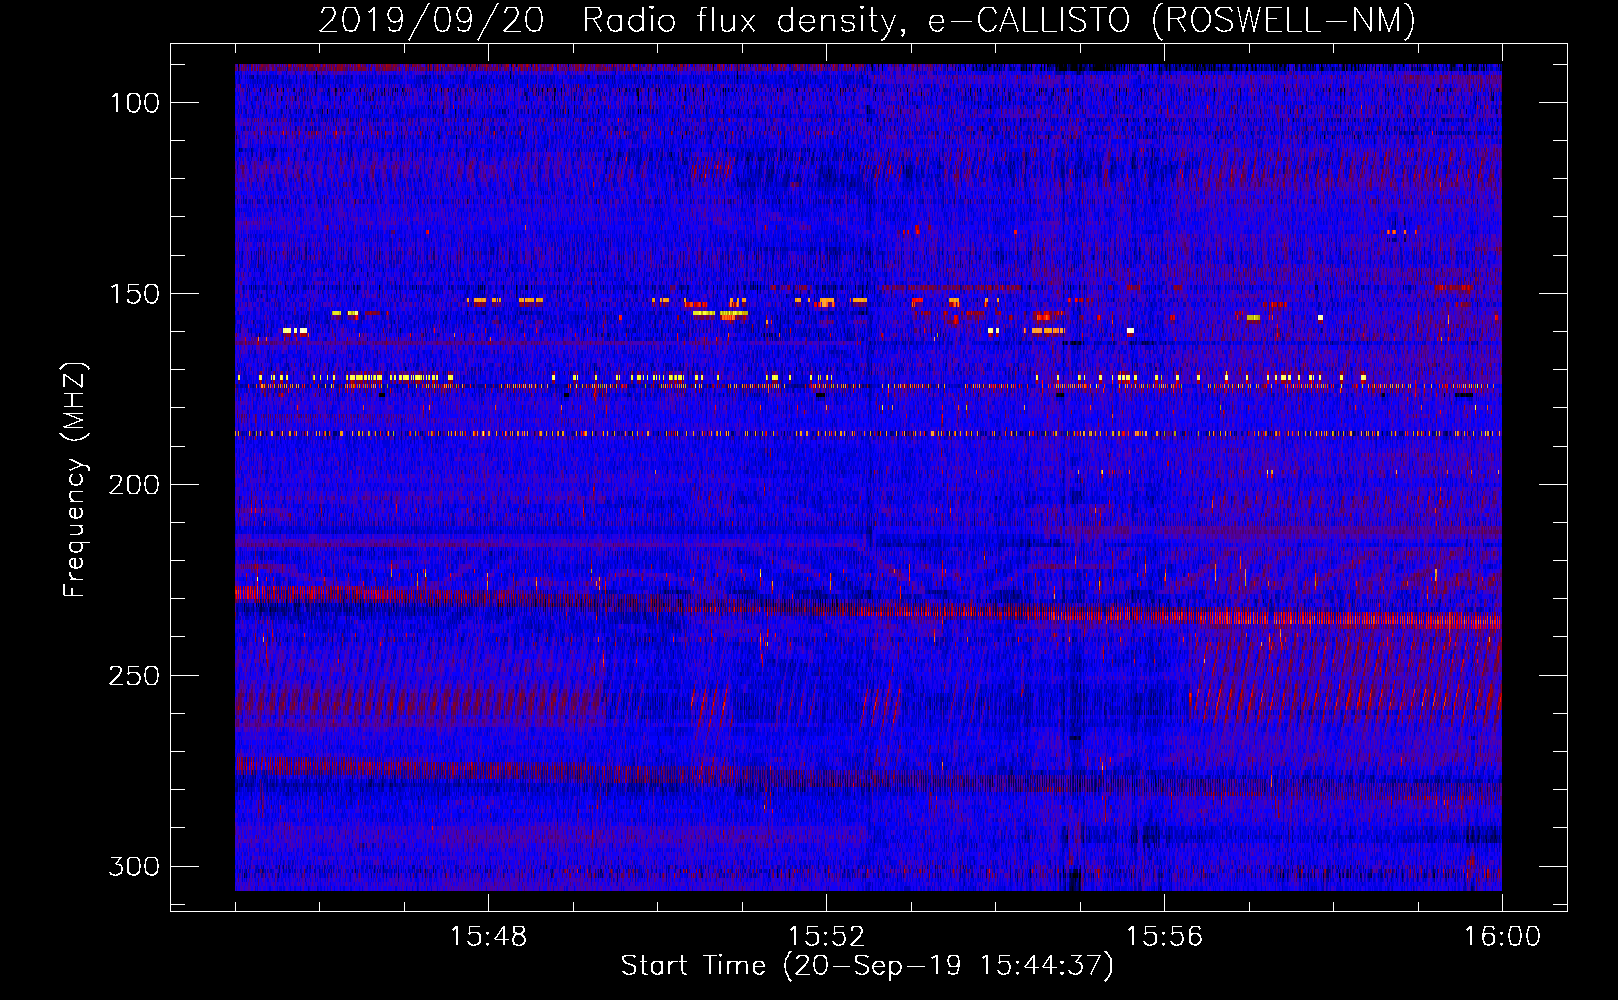Click the 250 frequency tick label
Viewport: 1618px width, 1000px height.
pyautogui.click(x=135, y=676)
